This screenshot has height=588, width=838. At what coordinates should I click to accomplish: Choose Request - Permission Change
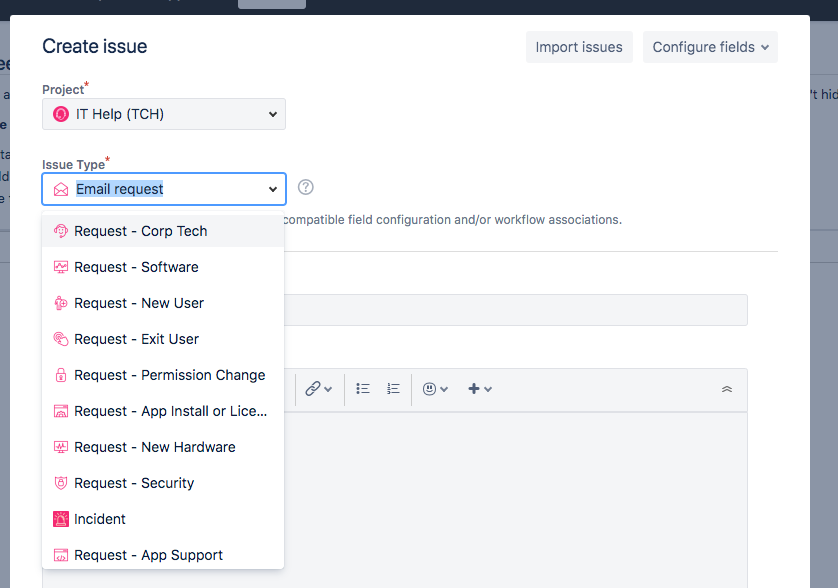163,375
